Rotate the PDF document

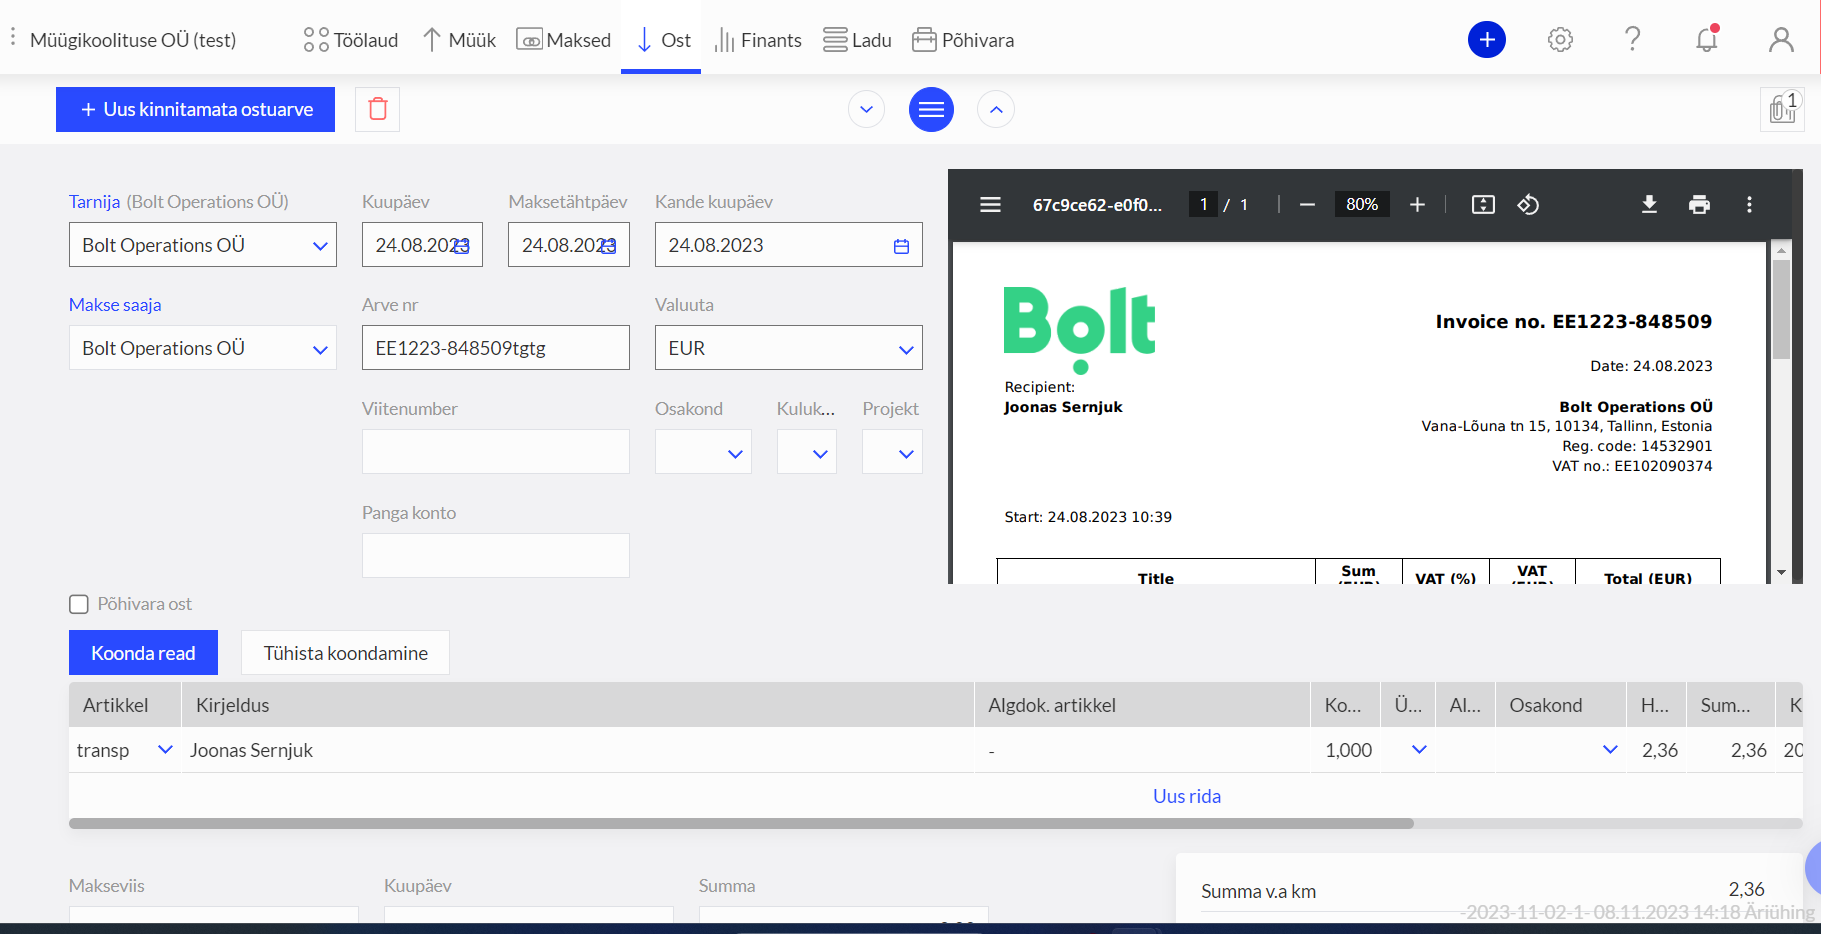click(1528, 205)
